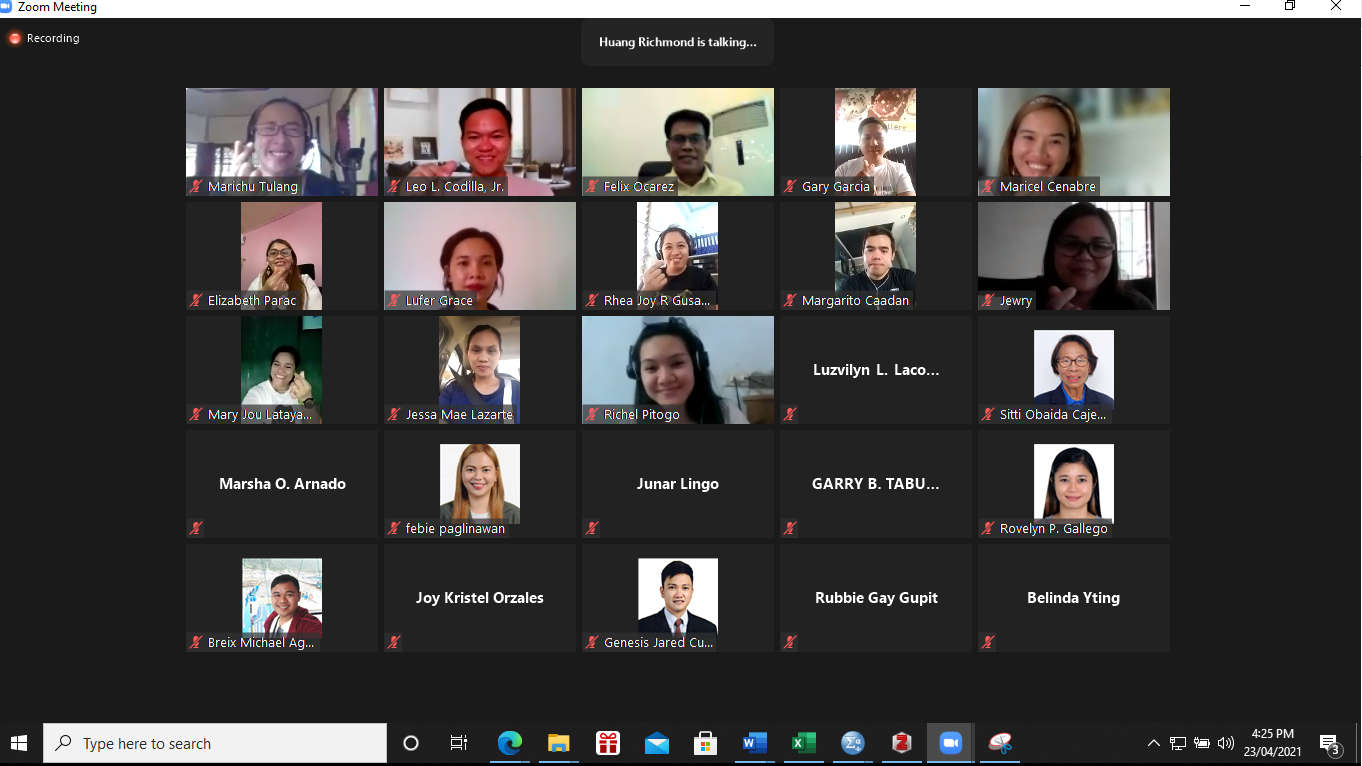Select Leo L. Codilla, Jr.'s video tile
This screenshot has width=1362, height=766.
point(480,142)
